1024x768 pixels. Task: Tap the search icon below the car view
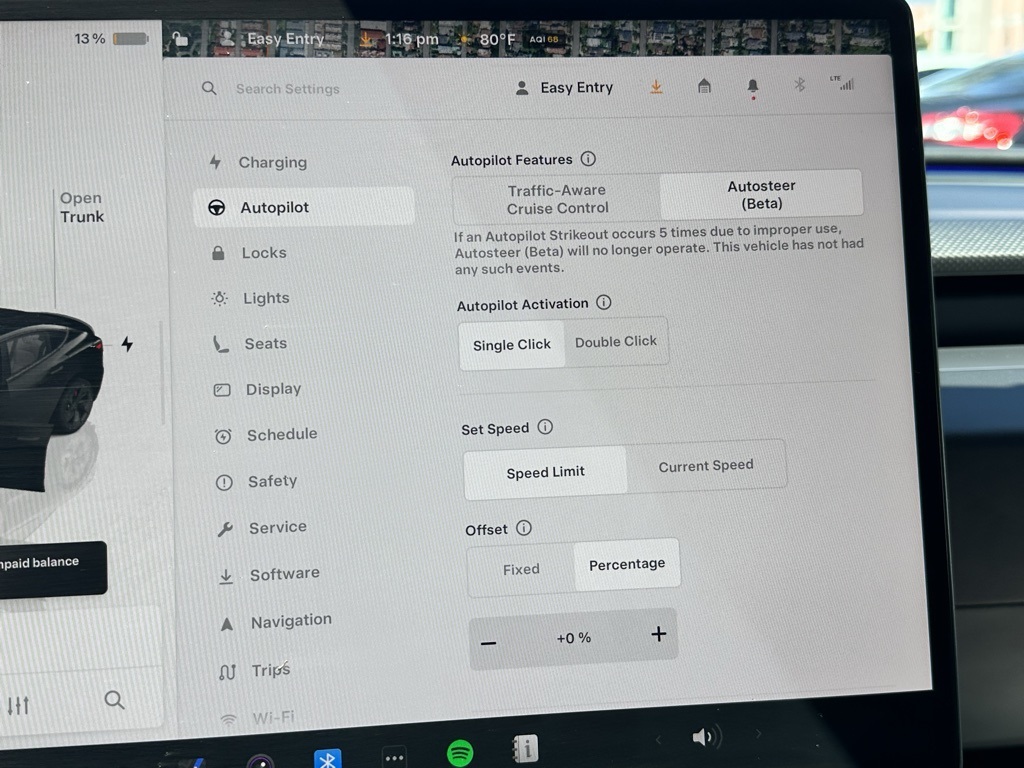(x=114, y=700)
